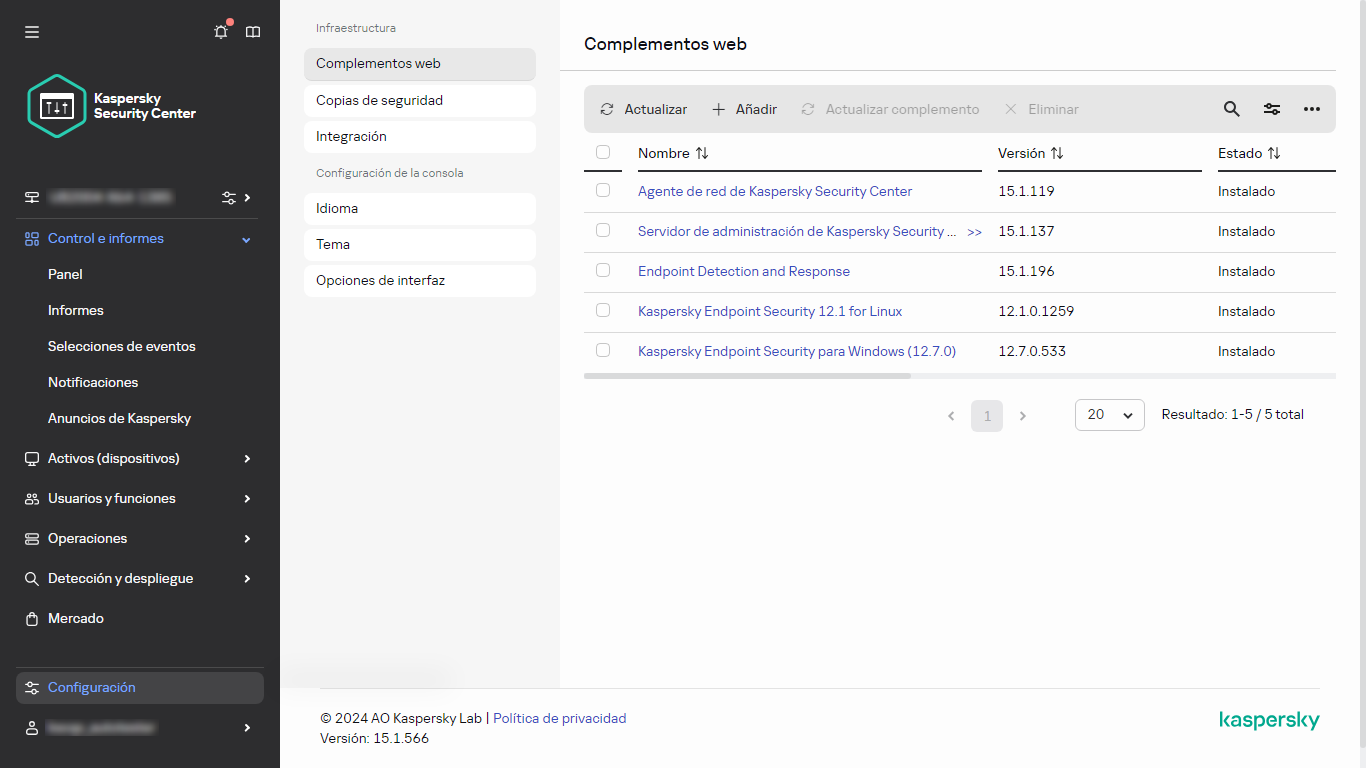1366x768 pixels.
Task: Open search in the plugins toolbar
Action: coord(1231,109)
